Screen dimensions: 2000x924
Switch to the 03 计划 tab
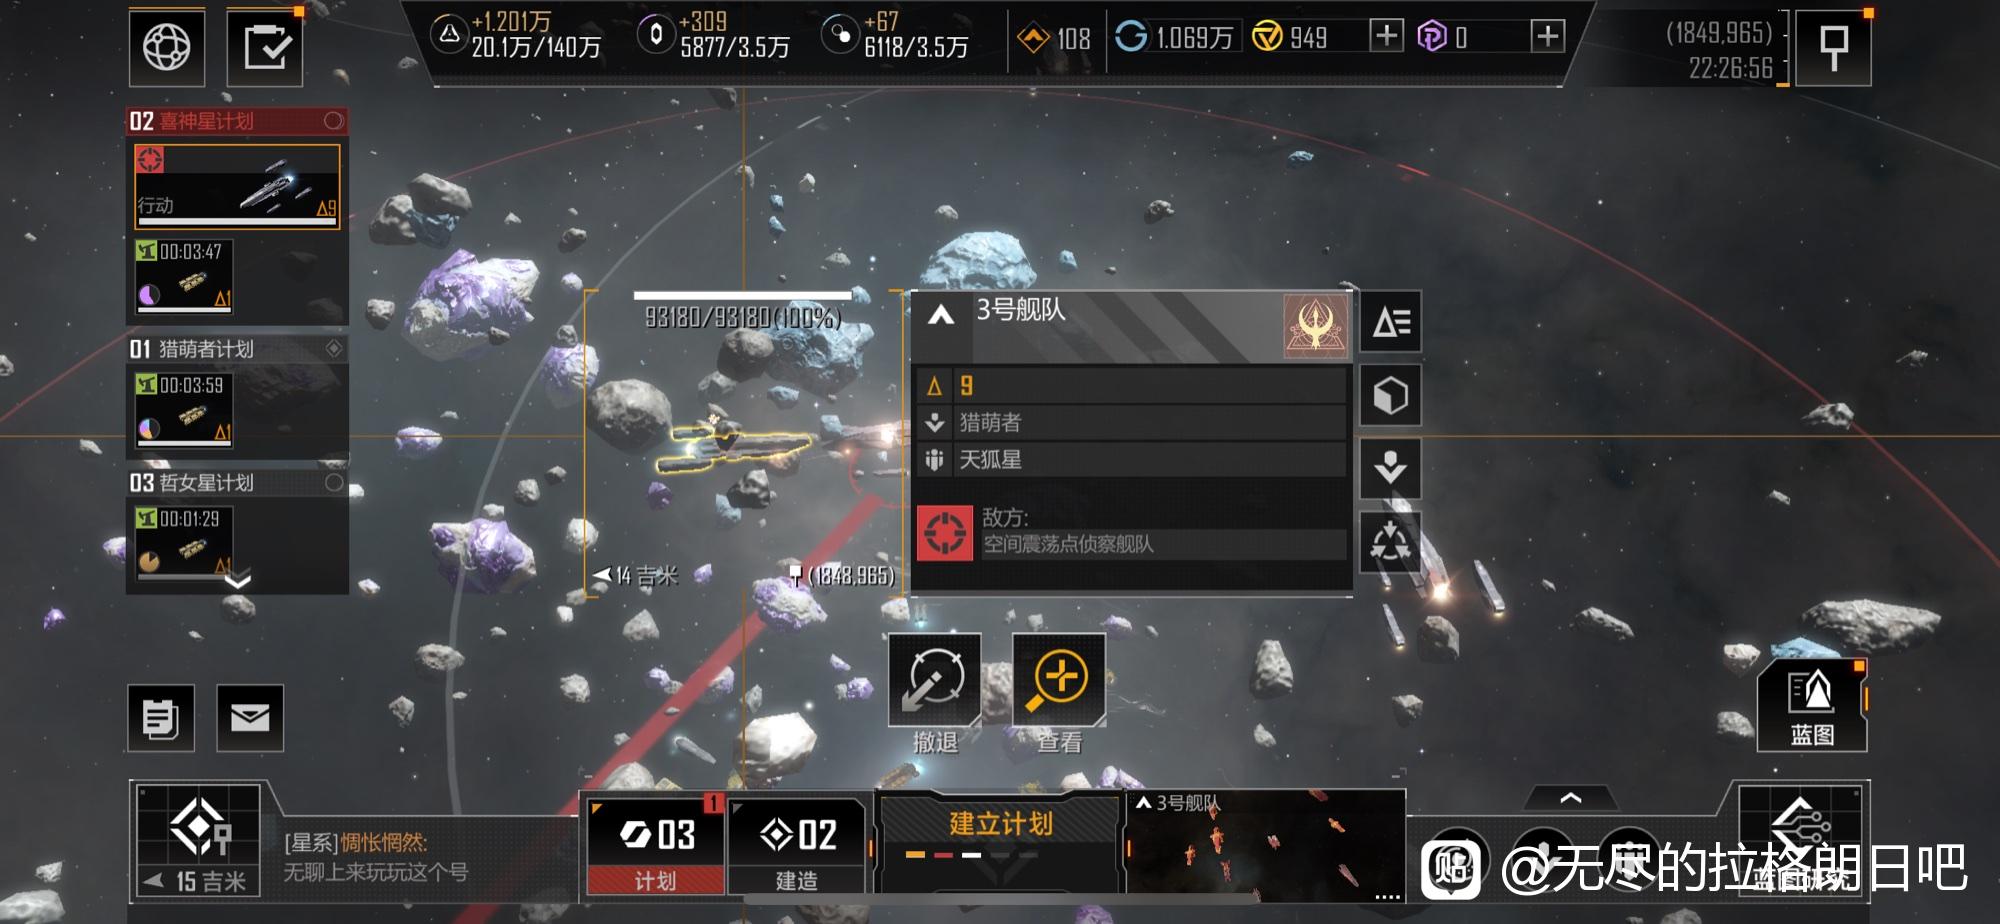coord(656,845)
